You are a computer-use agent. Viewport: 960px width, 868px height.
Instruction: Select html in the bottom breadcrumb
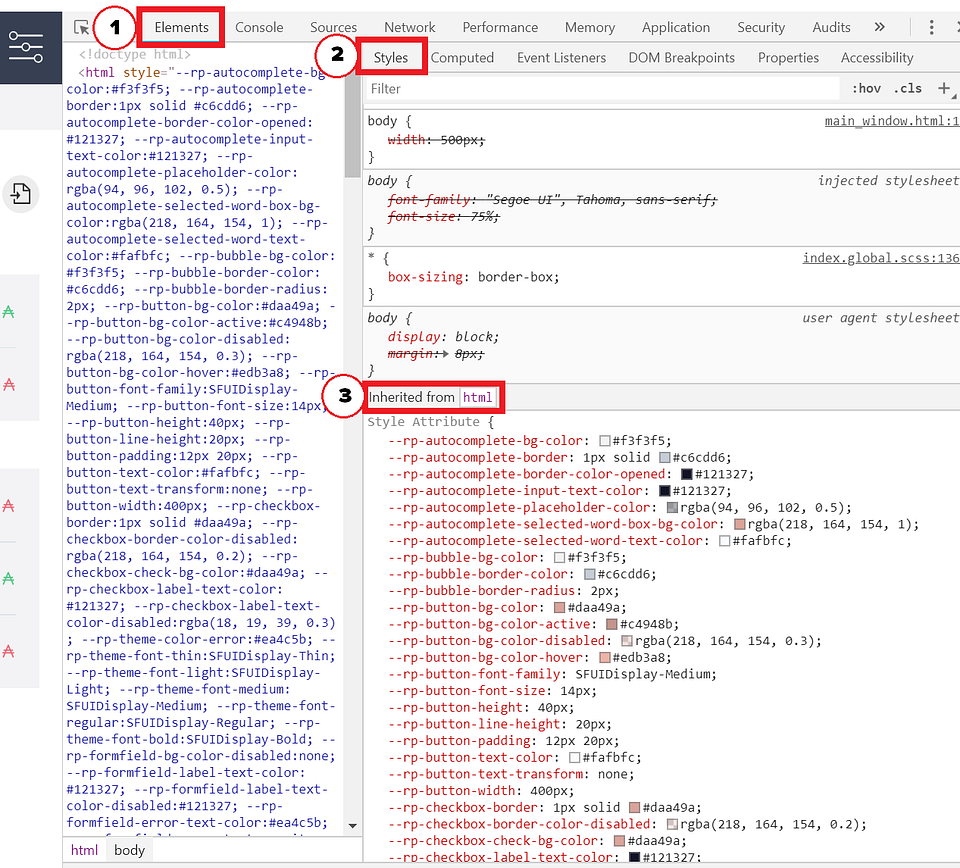click(84, 850)
